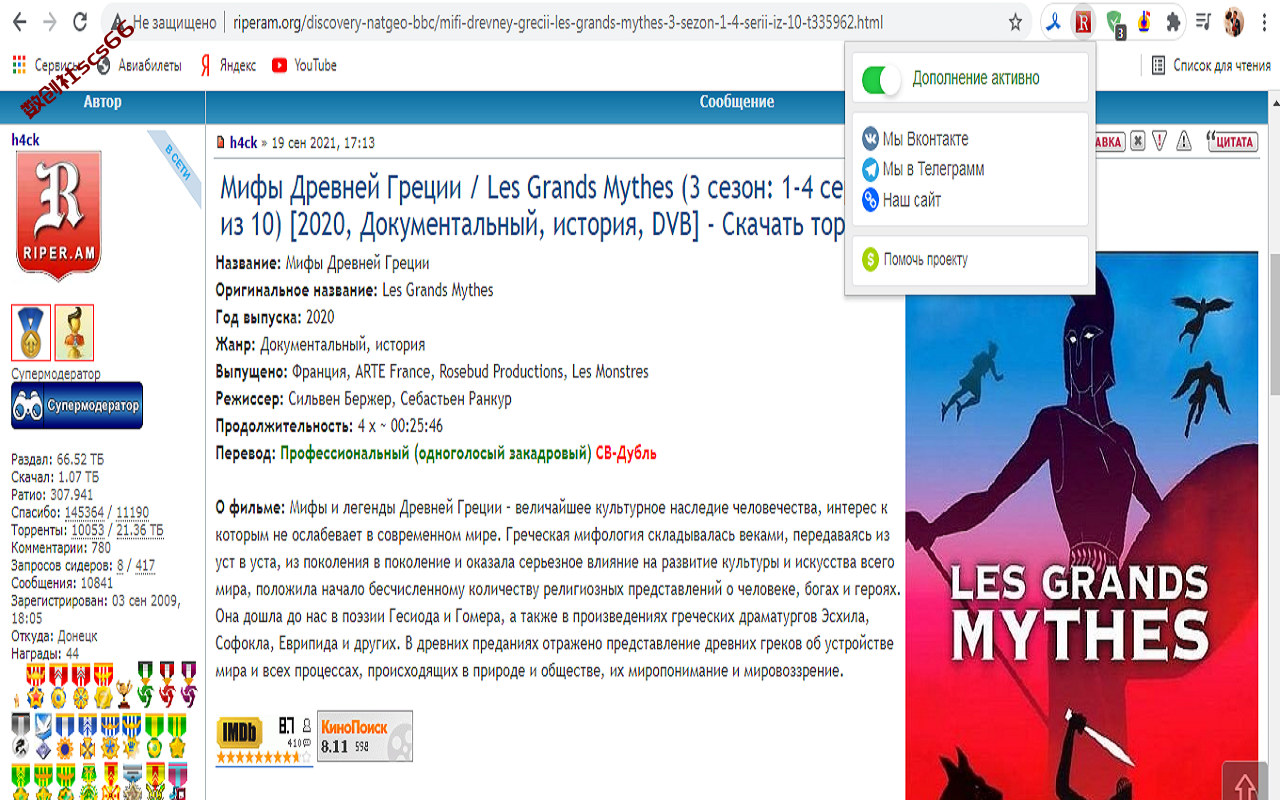This screenshot has height=800, width=1280.
Task: Click the X delete post icon
Action: [x=1138, y=141]
